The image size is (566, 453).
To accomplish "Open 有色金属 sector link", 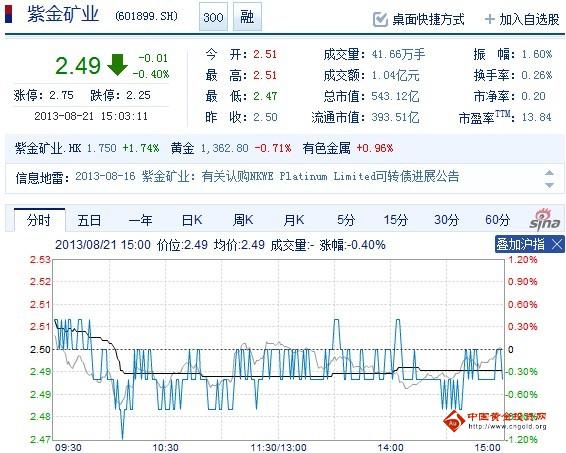I will click(327, 148).
